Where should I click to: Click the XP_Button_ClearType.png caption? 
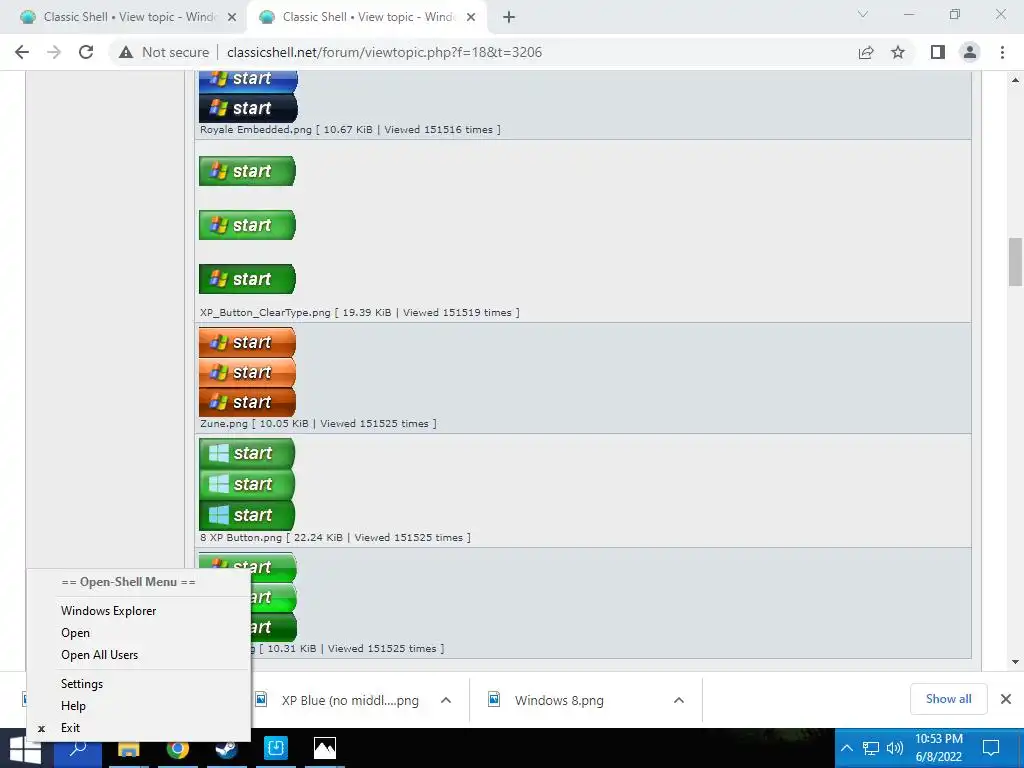pyautogui.click(x=360, y=312)
